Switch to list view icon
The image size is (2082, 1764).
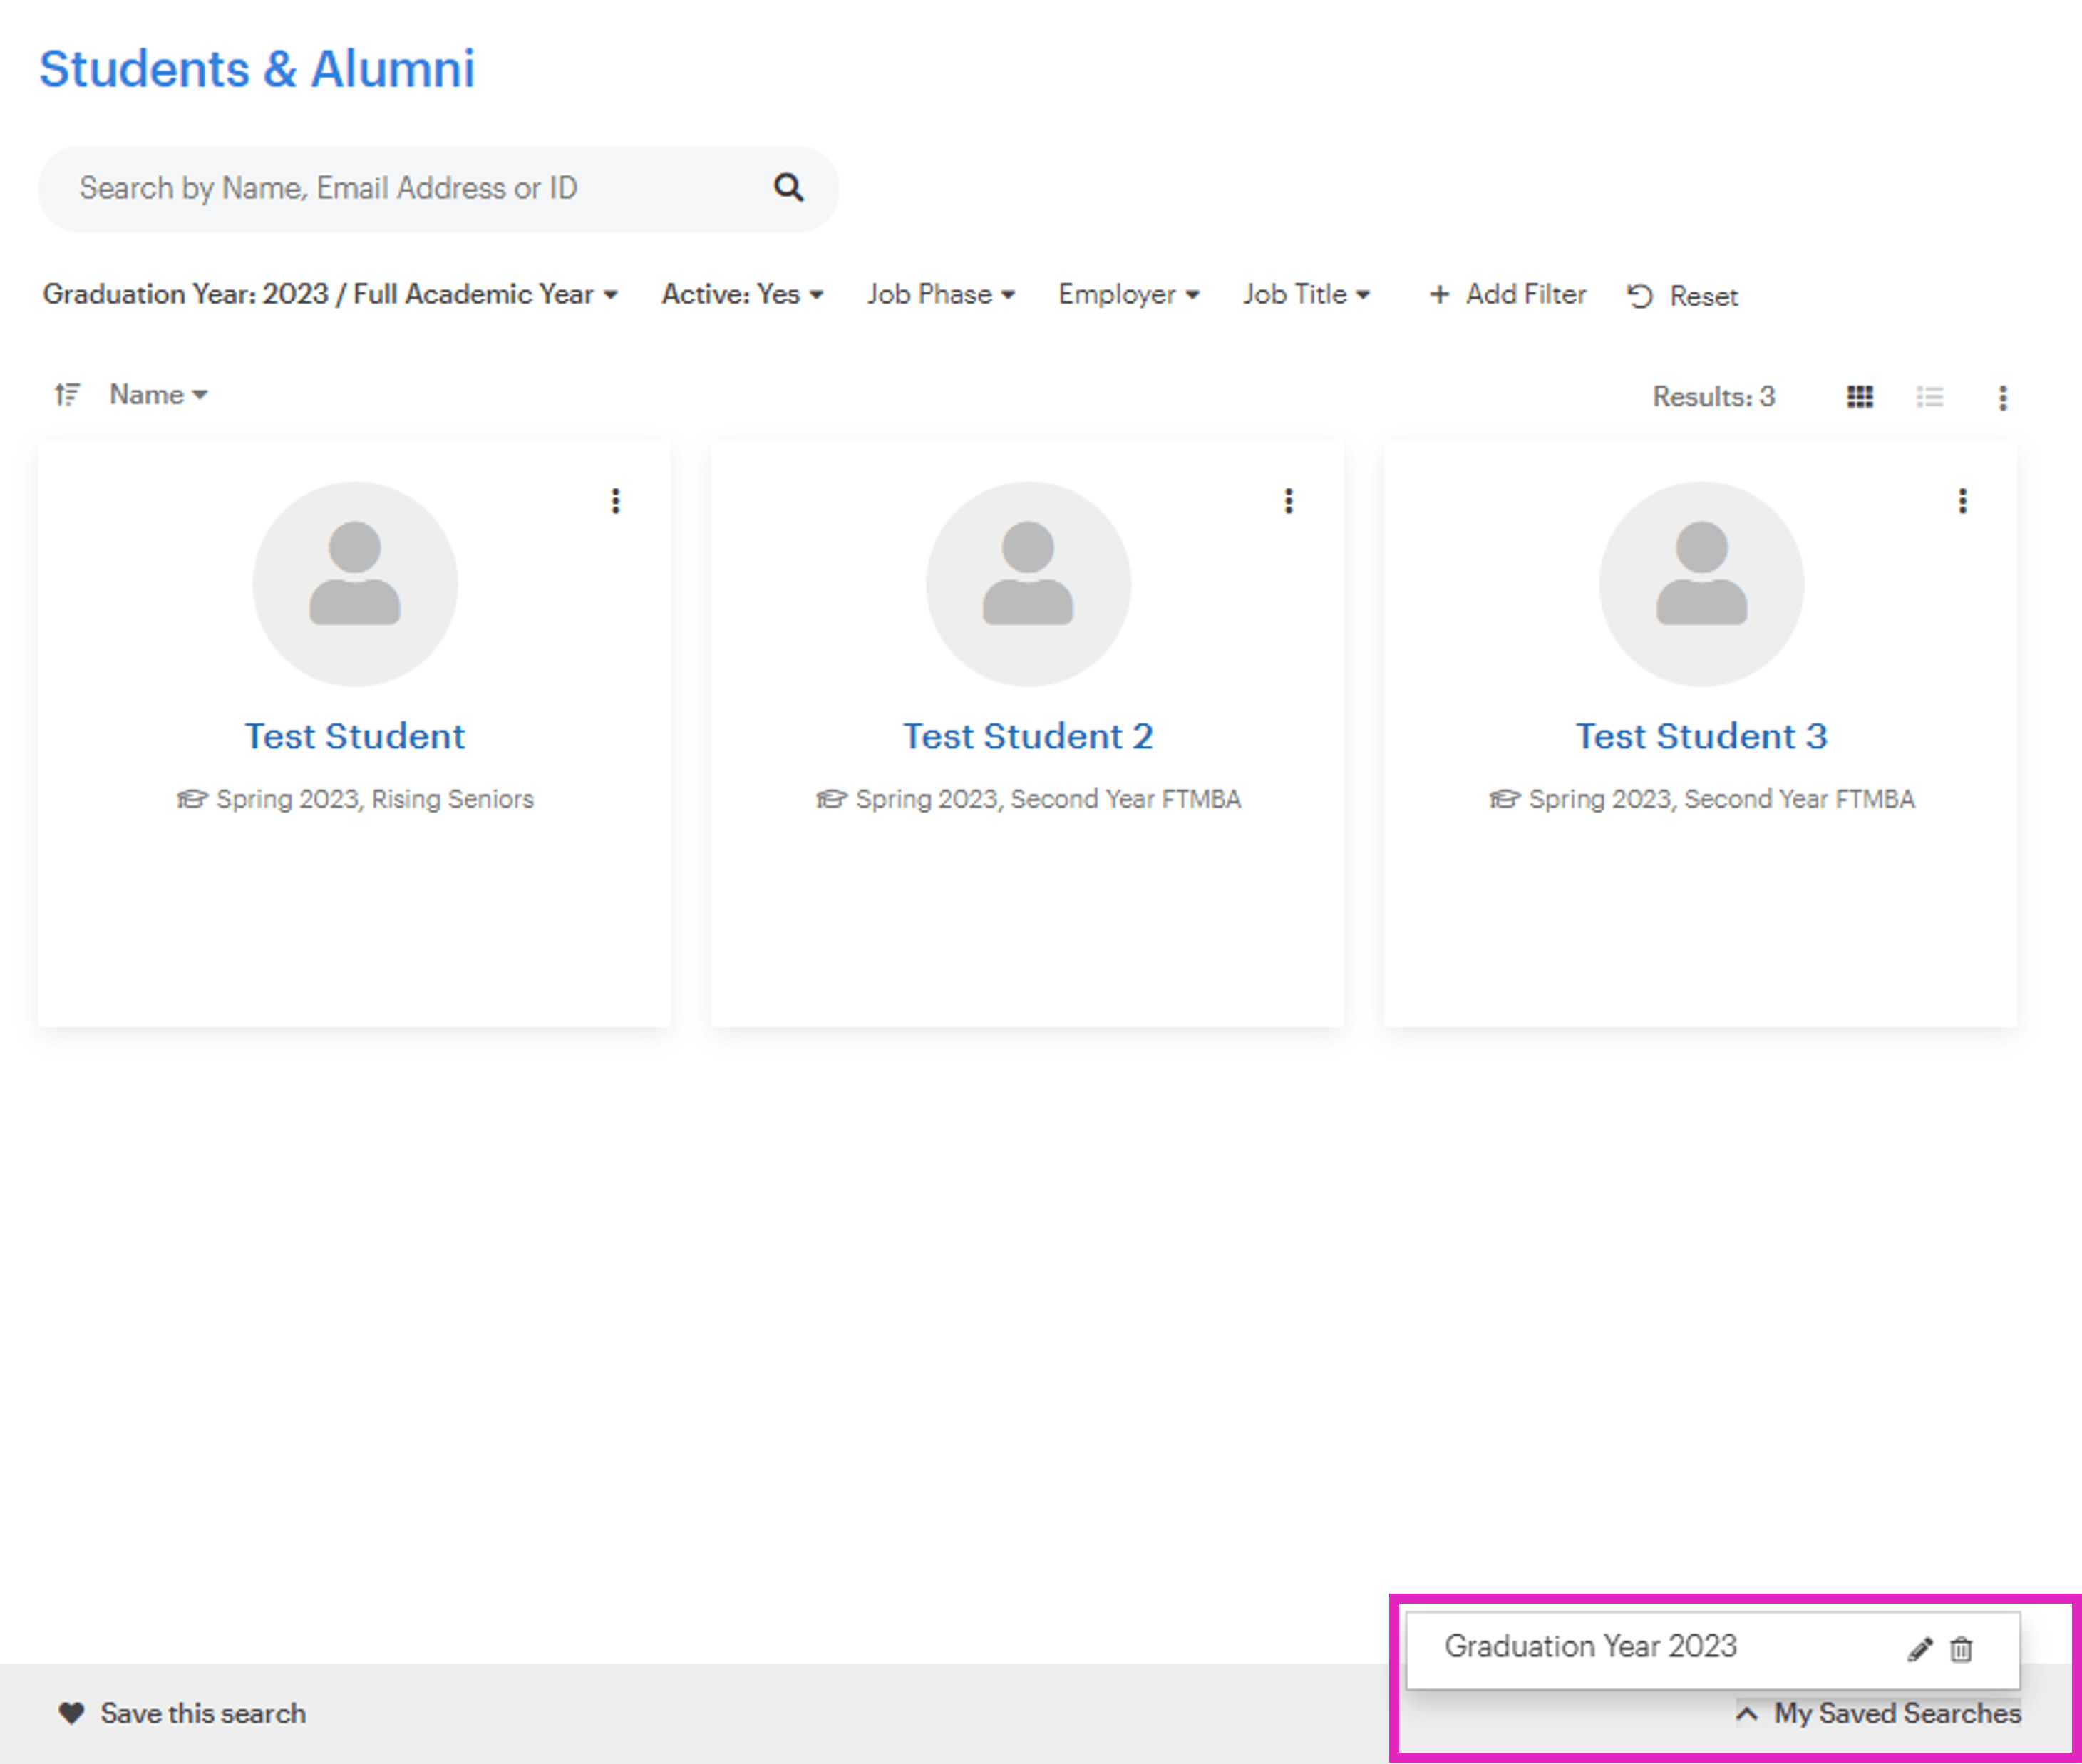[x=1929, y=397]
